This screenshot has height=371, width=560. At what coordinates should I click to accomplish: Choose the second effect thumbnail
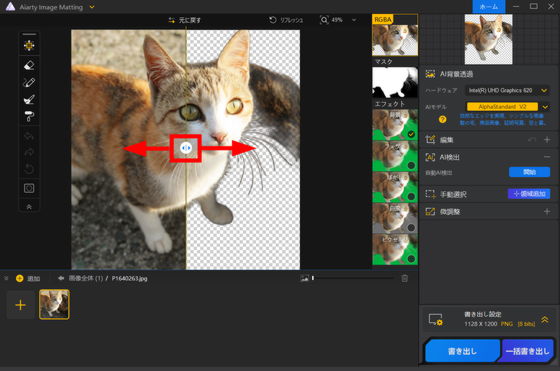(395, 156)
